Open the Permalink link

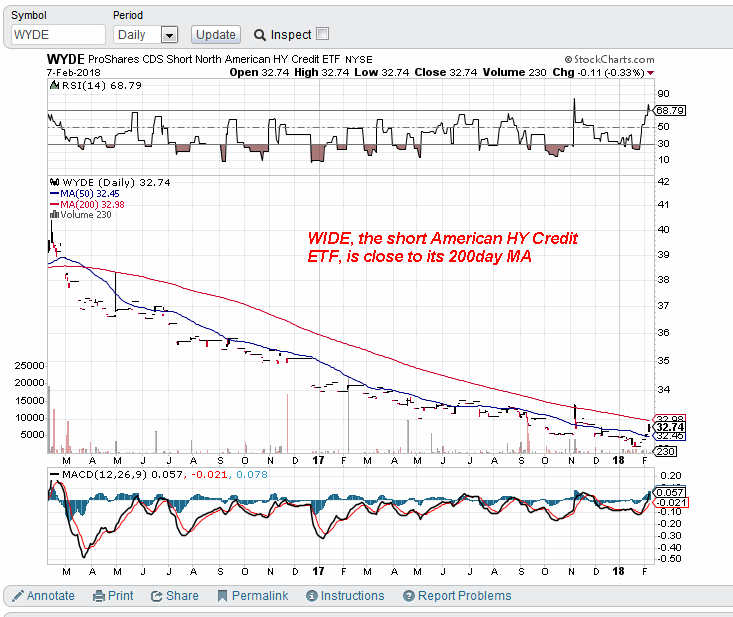pos(260,595)
